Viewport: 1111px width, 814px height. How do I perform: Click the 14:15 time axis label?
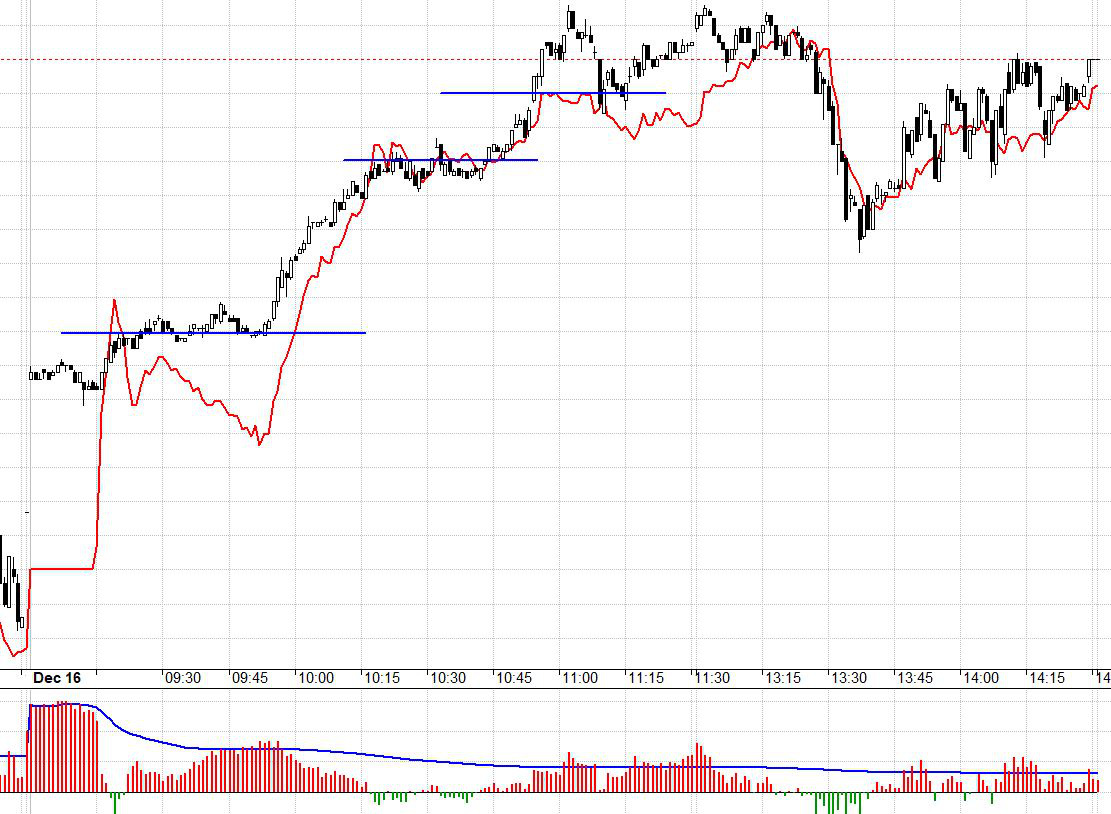(1047, 678)
